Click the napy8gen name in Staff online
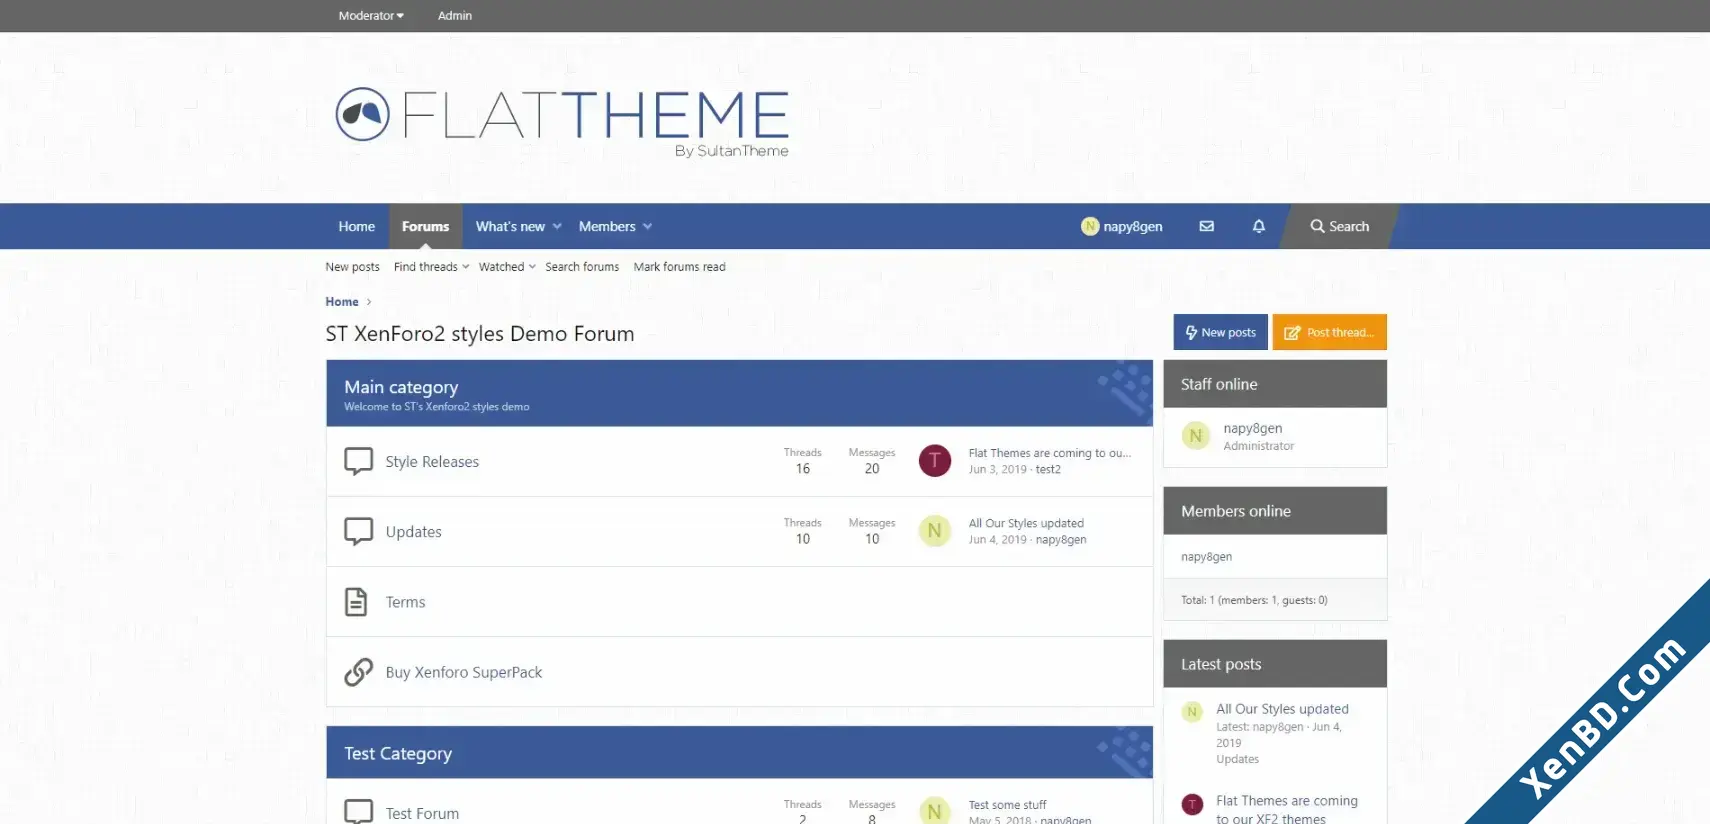Image resolution: width=1710 pixels, height=824 pixels. pos(1252,428)
